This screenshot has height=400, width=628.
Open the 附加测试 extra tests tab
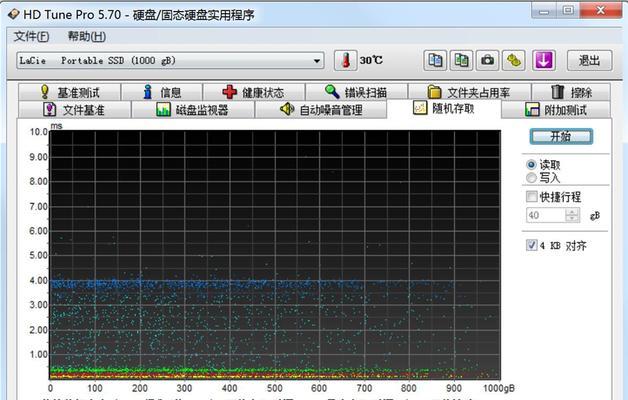point(556,110)
